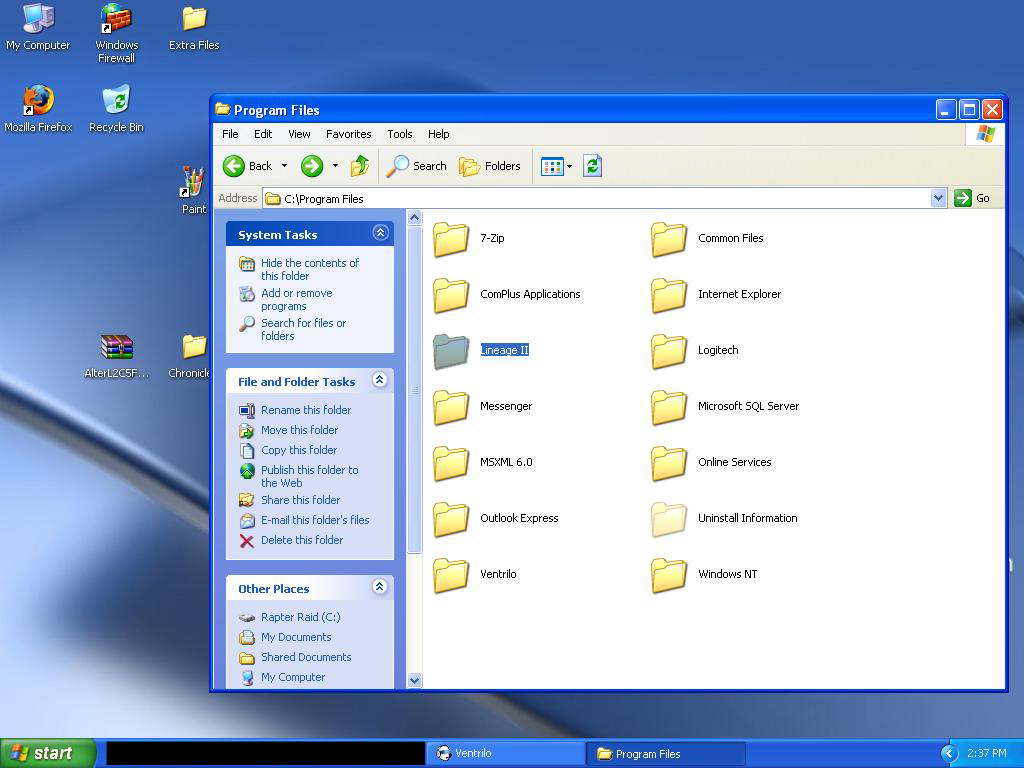Viewport: 1024px width, 768px height.
Task: Select the AlterL2C5F archive on desktop
Action: pos(117,356)
